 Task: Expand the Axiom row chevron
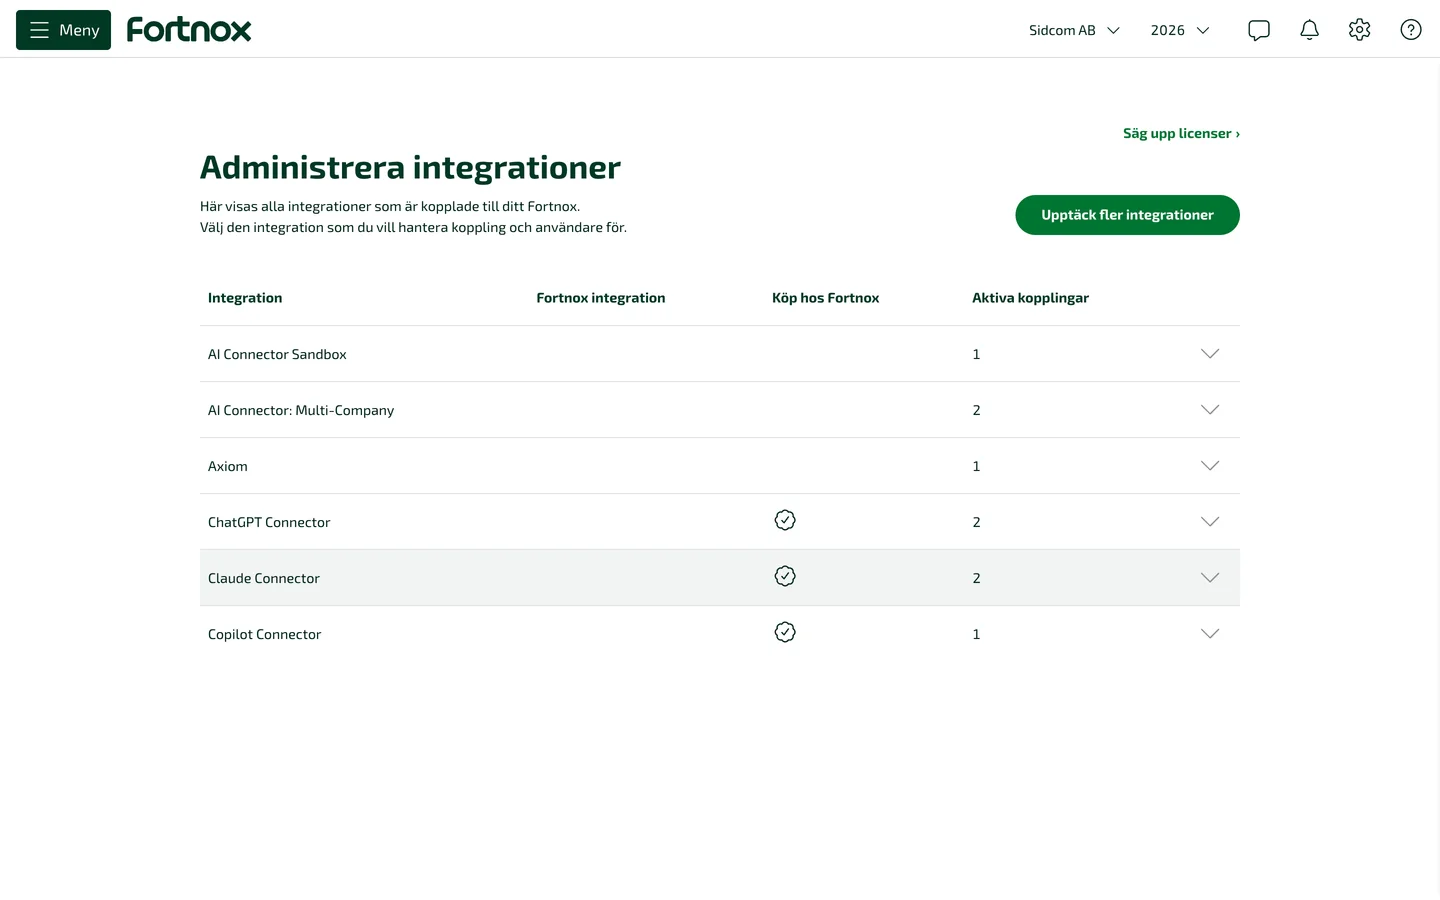[1210, 466]
